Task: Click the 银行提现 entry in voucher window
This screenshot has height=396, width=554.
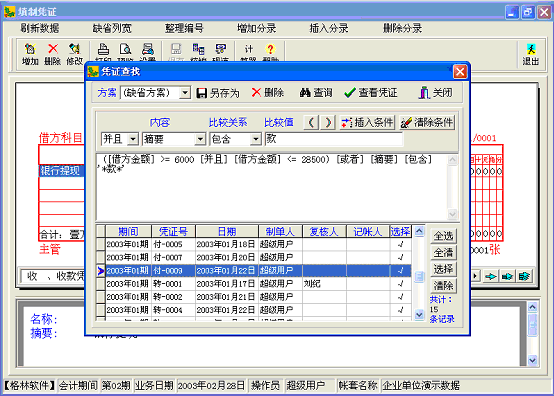Action: pyautogui.click(x=61, y=171)
